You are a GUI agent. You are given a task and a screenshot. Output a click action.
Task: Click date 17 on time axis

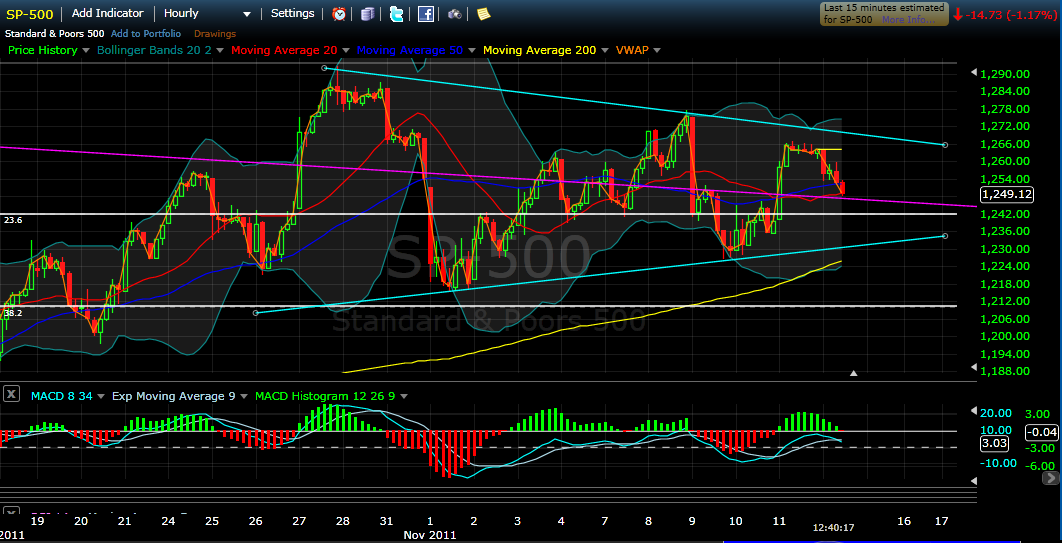tap(941, 521)
